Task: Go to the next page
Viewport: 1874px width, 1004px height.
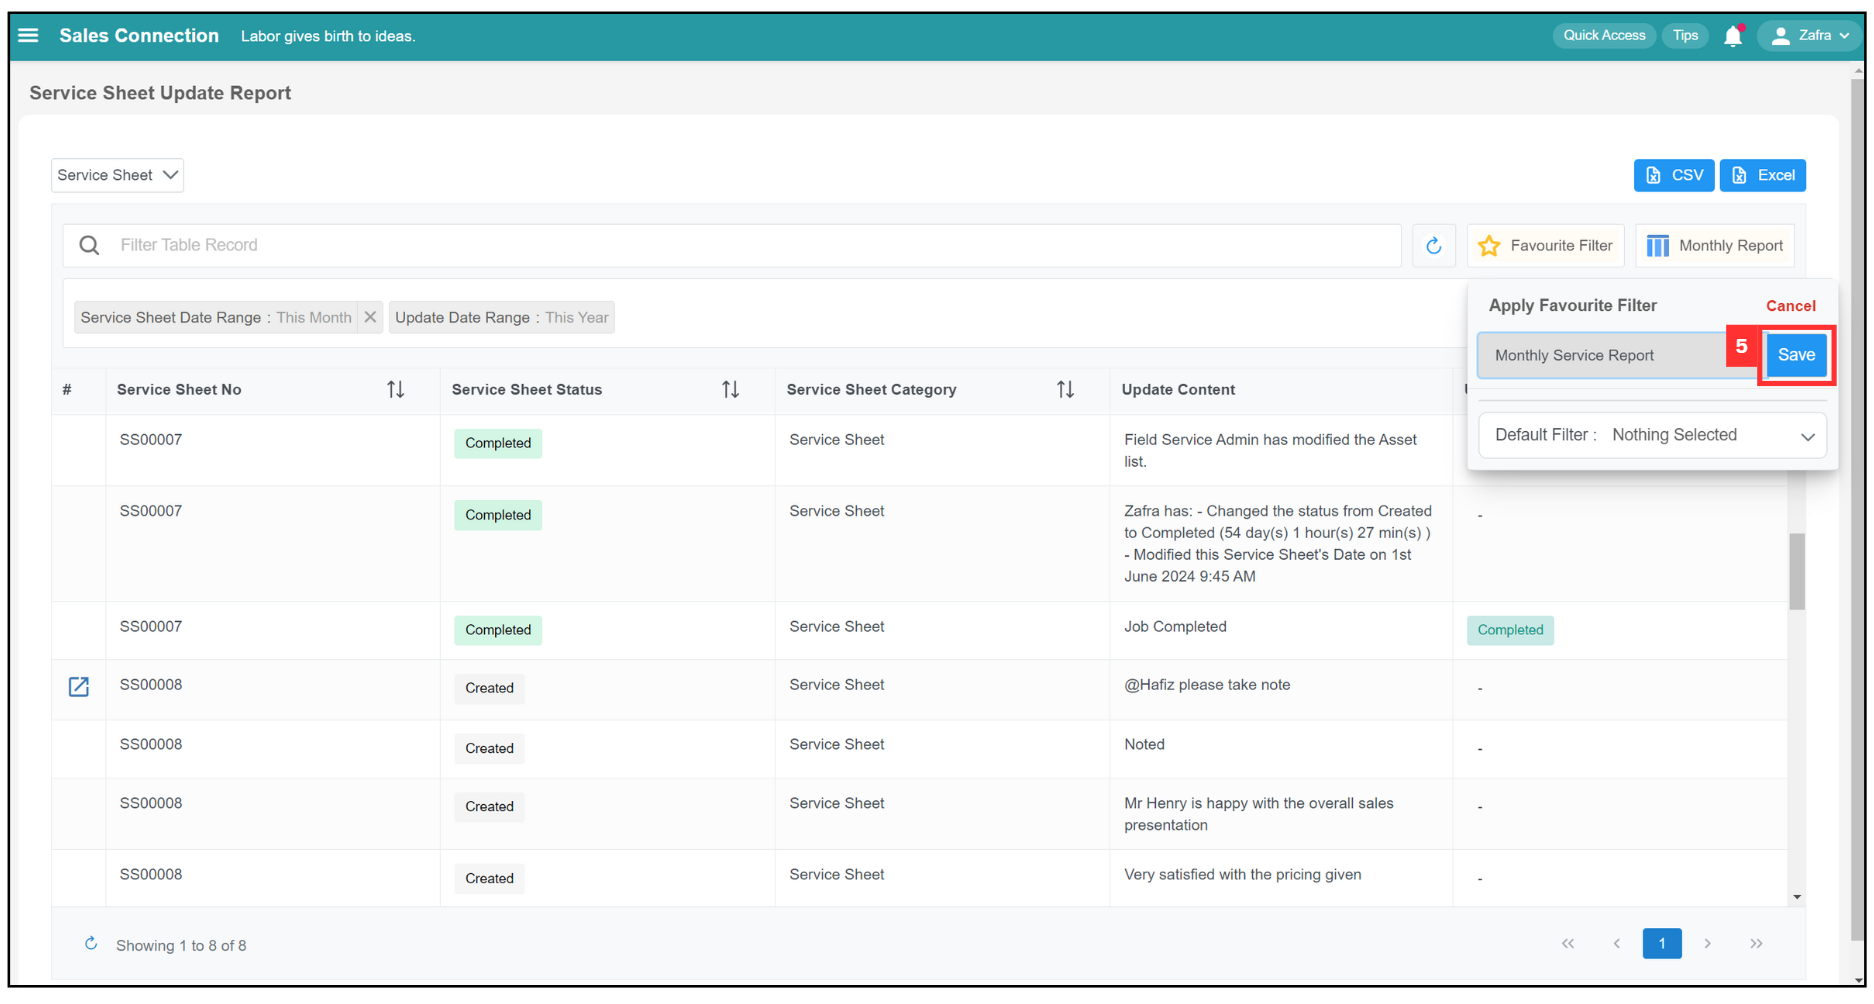Action: [x=1707, y=944]
